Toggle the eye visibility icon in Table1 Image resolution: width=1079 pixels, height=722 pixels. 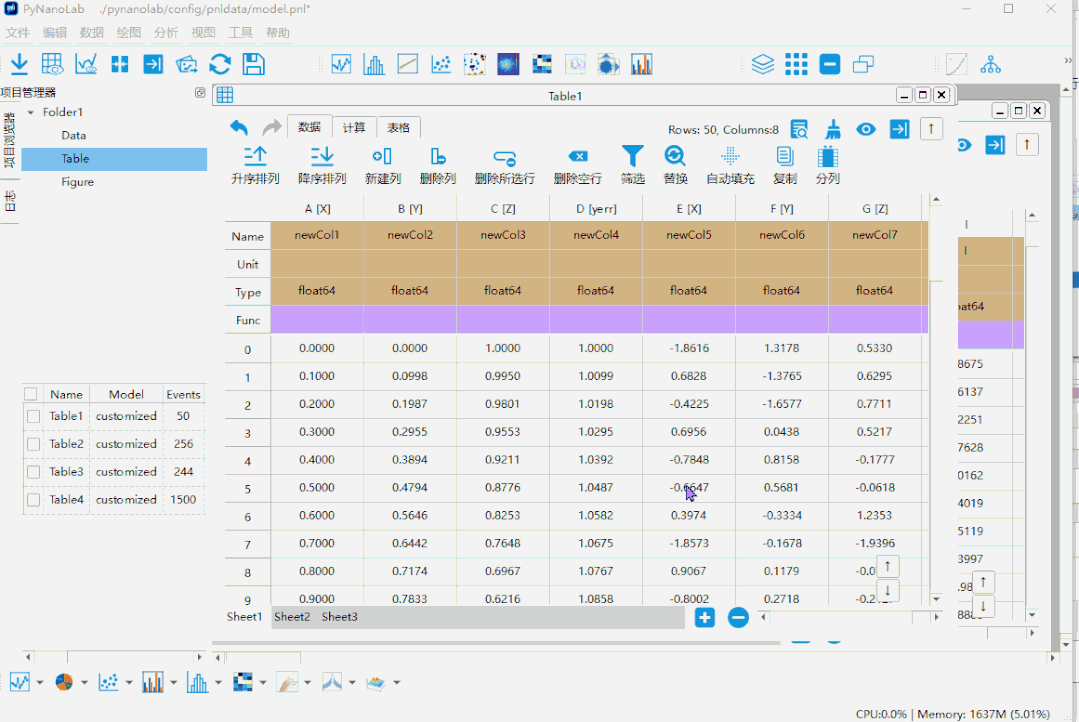tap(866, 129)
